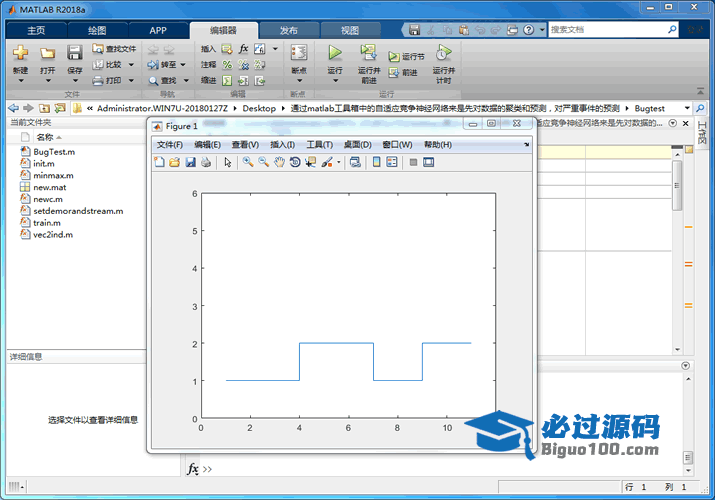
Task: Open the Compare (比较) dropdown arrow
Action: click(131, 65)
